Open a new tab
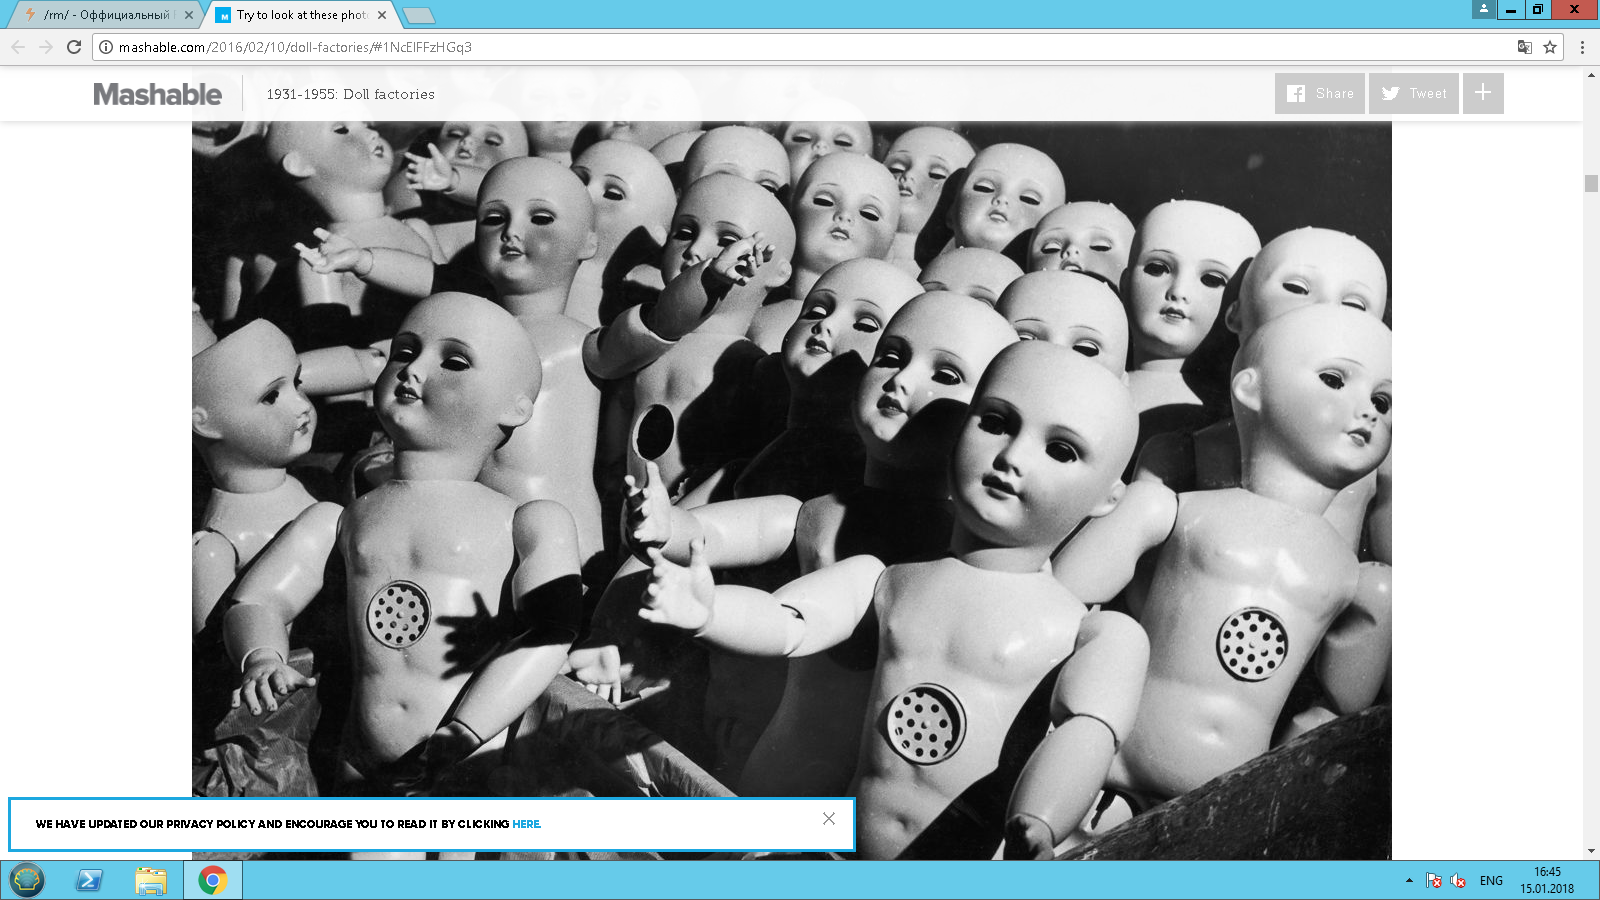Viewport: 1600px width, 900px height. pyautogui.click(x=418, y=15)
